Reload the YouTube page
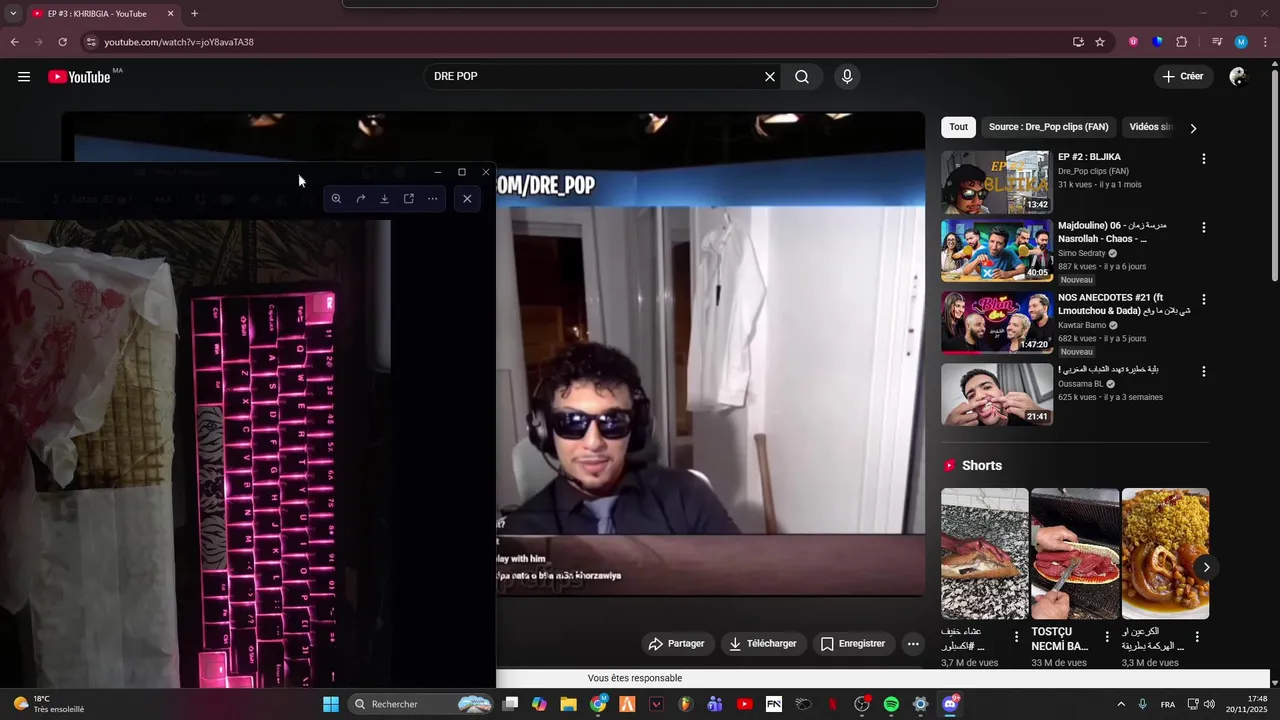1280x720 pixels. 62,42
